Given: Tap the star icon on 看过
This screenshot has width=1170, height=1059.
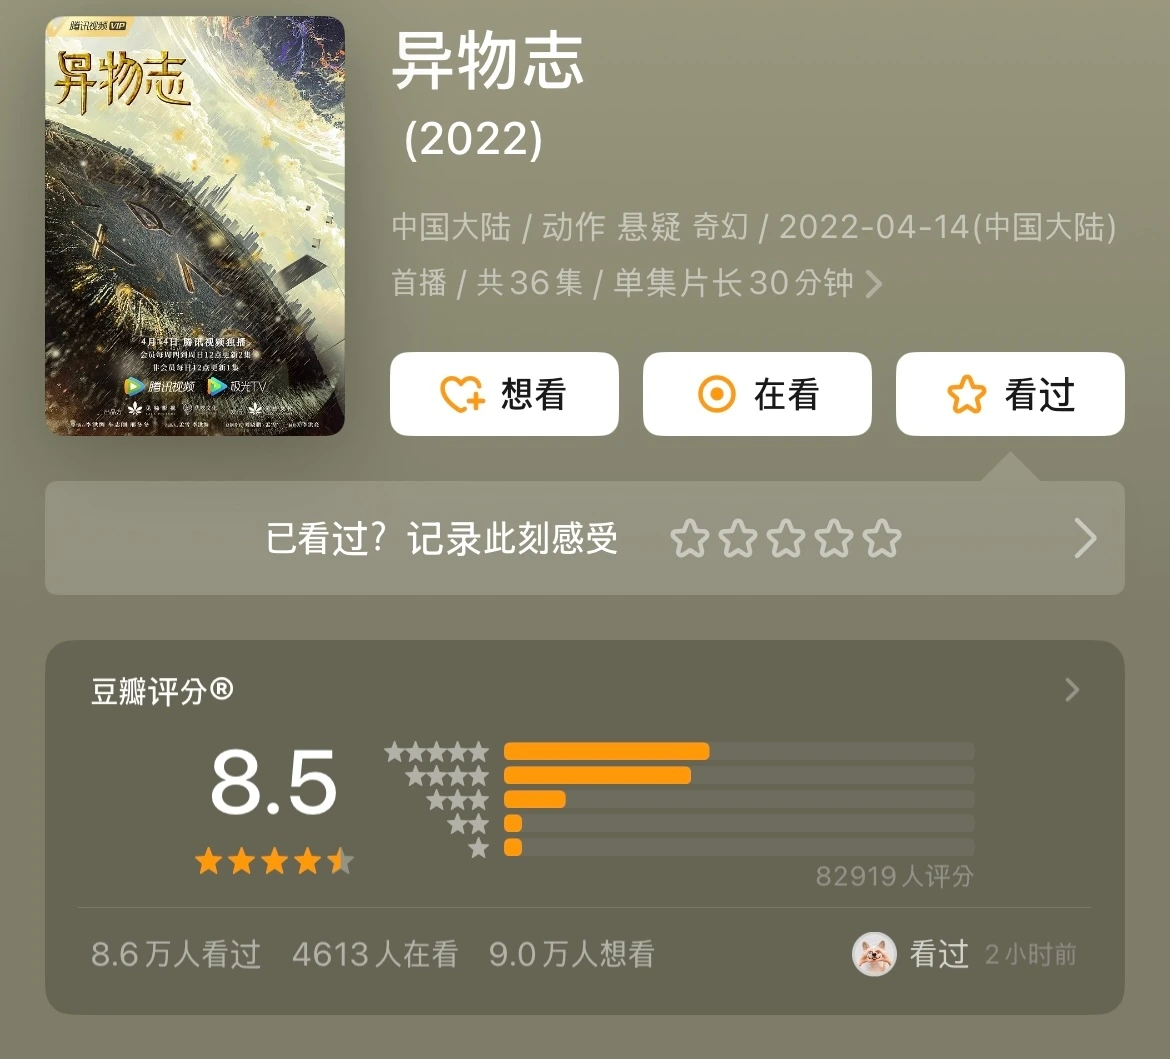Looking at the screenshot, I should coord(966,394).
